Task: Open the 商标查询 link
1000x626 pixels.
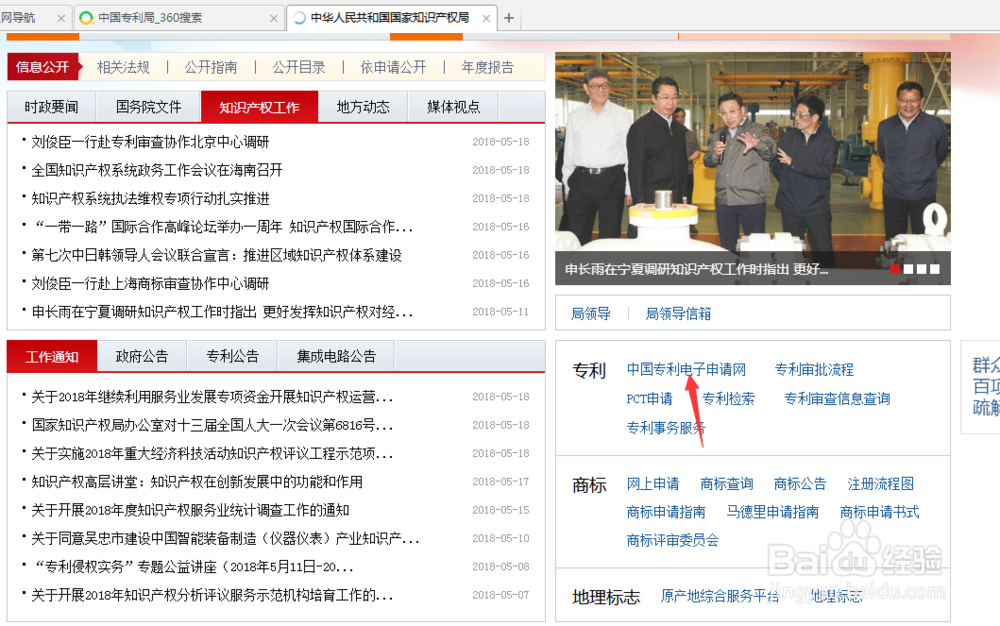Action: (x=727, y=483)
